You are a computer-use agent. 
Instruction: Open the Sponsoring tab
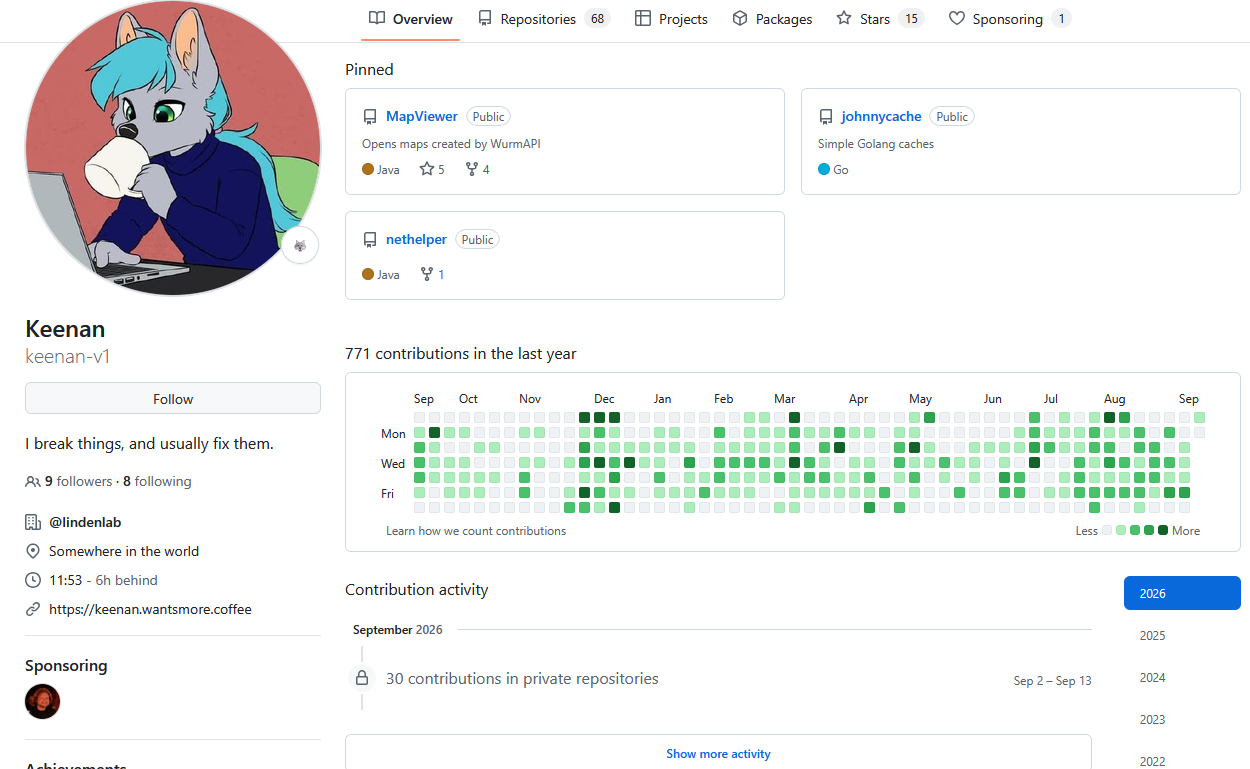[1010, 19]
